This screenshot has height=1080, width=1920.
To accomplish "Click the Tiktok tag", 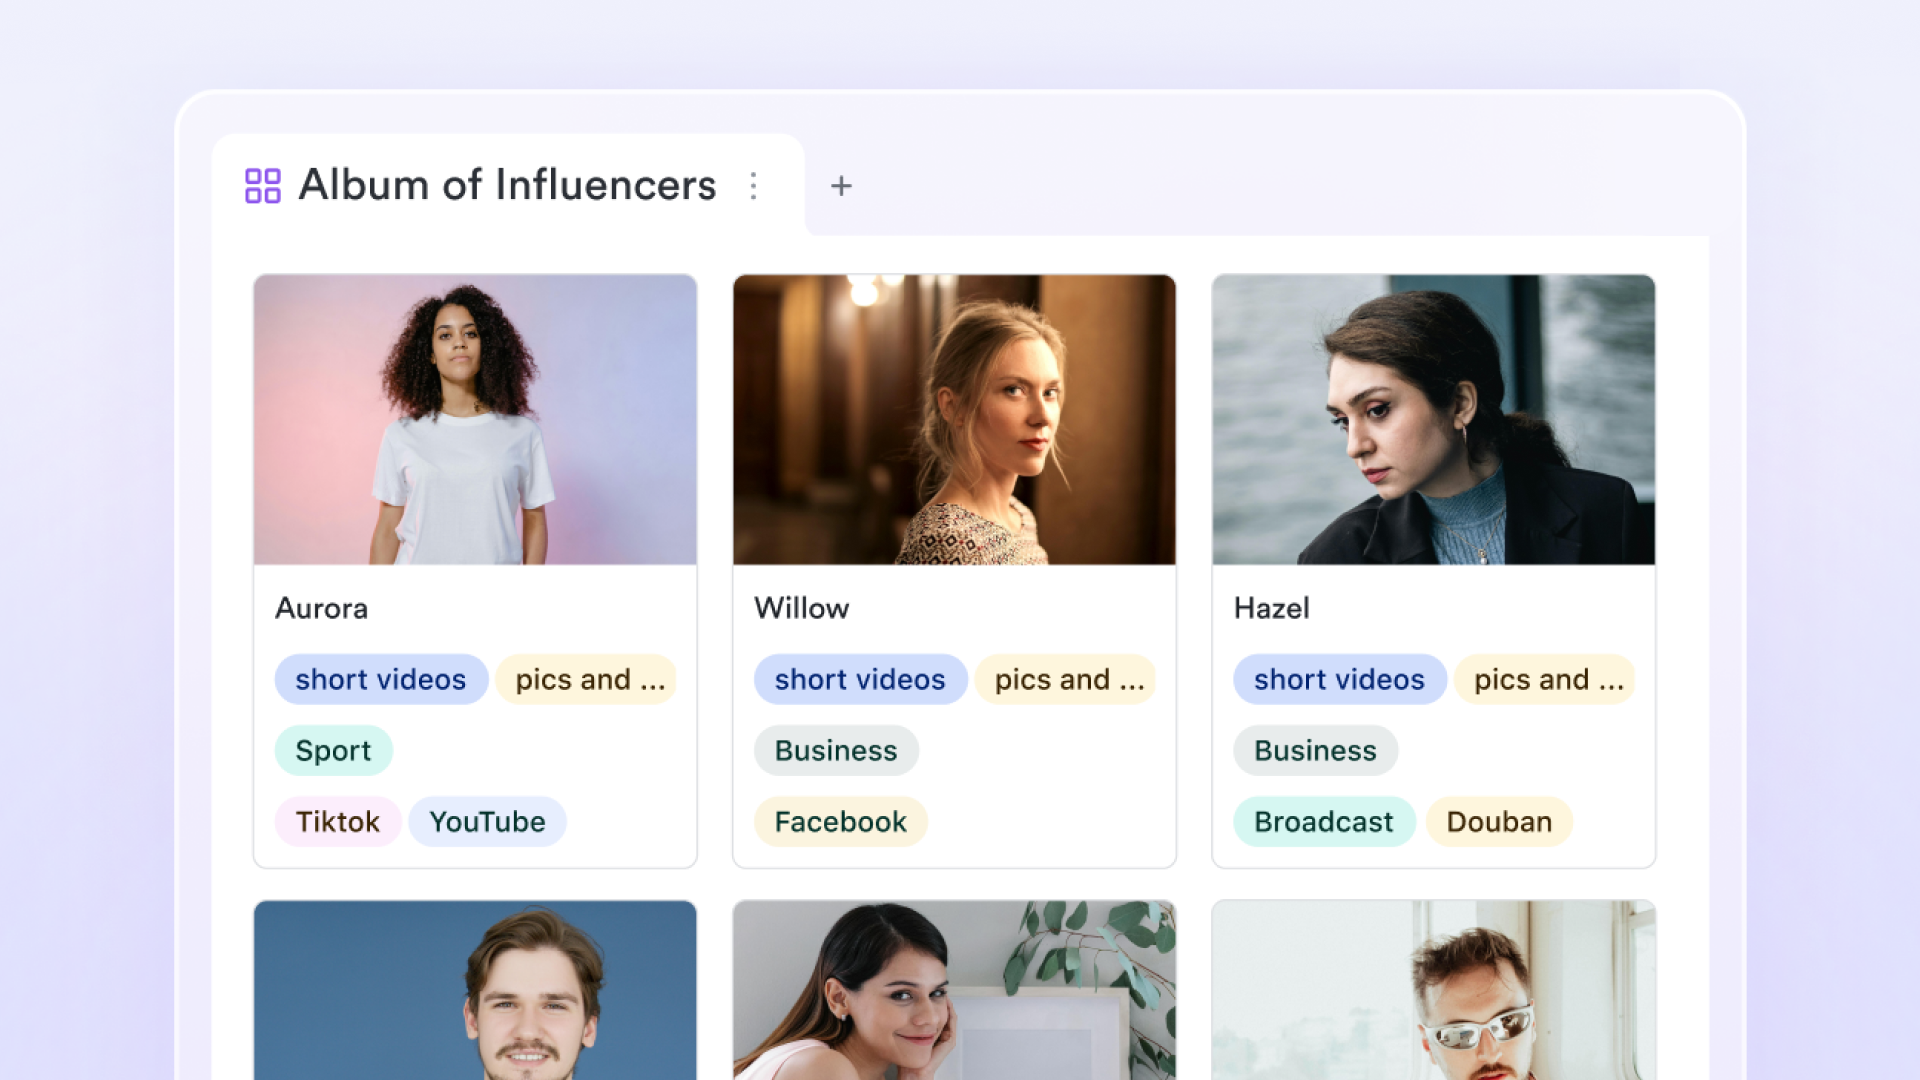I will 338,822.
